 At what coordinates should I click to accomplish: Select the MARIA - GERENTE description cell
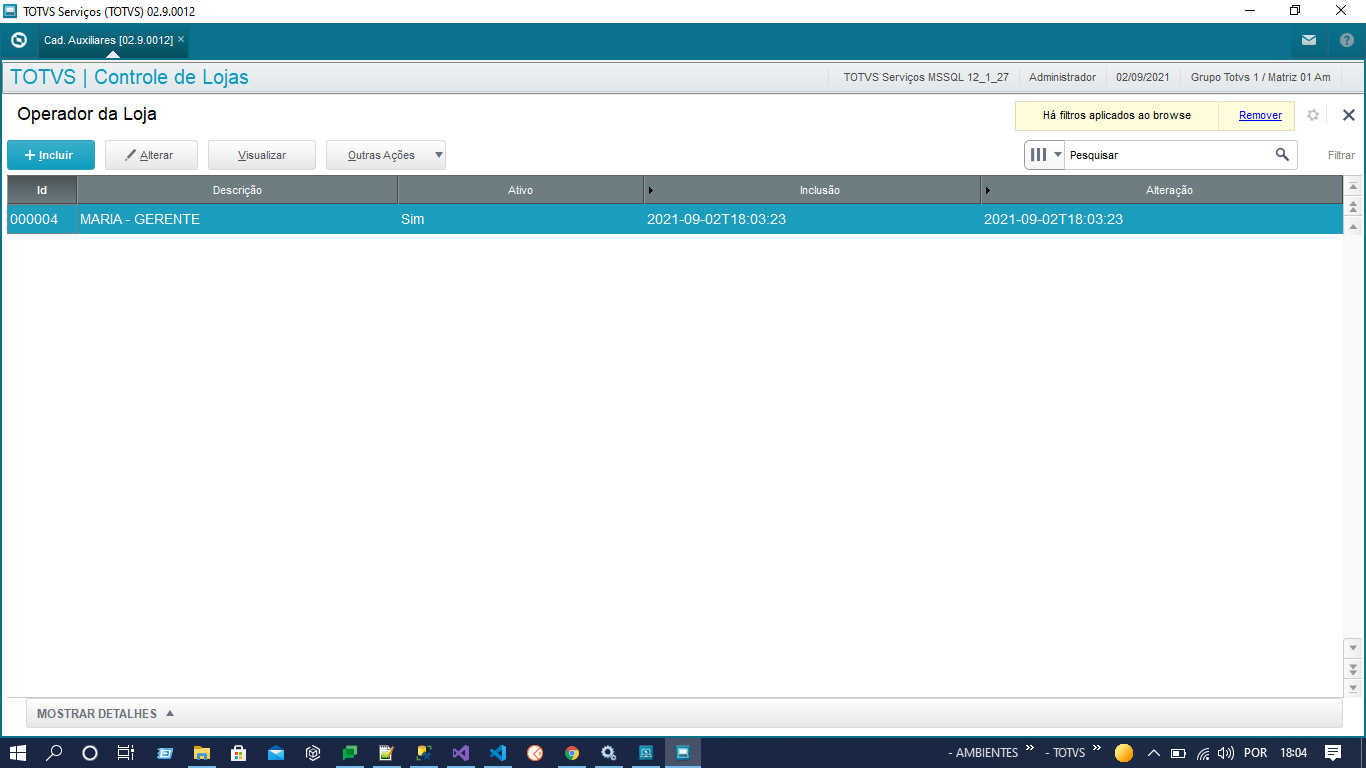point(237,219)
